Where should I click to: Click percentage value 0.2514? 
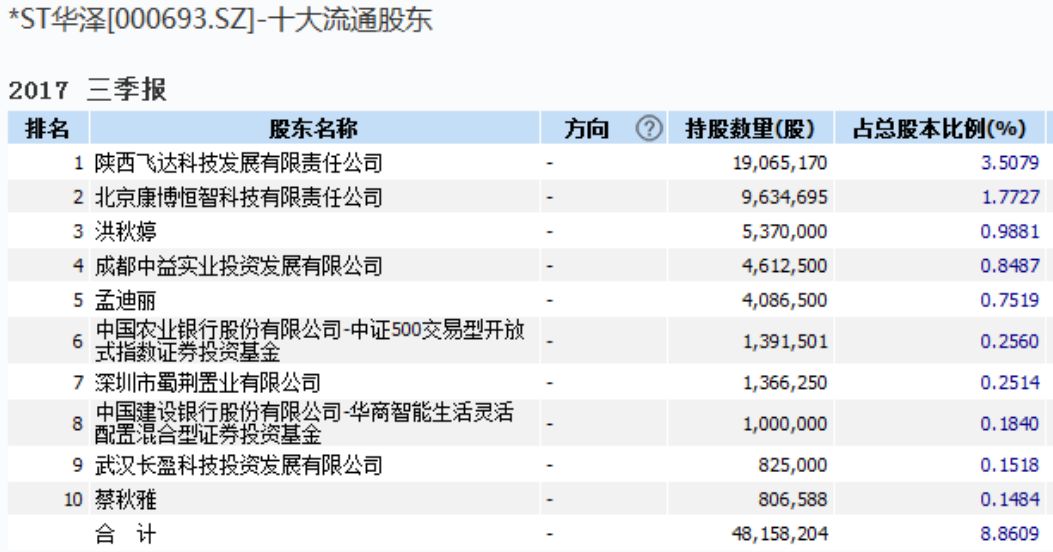pos(1010,383)
